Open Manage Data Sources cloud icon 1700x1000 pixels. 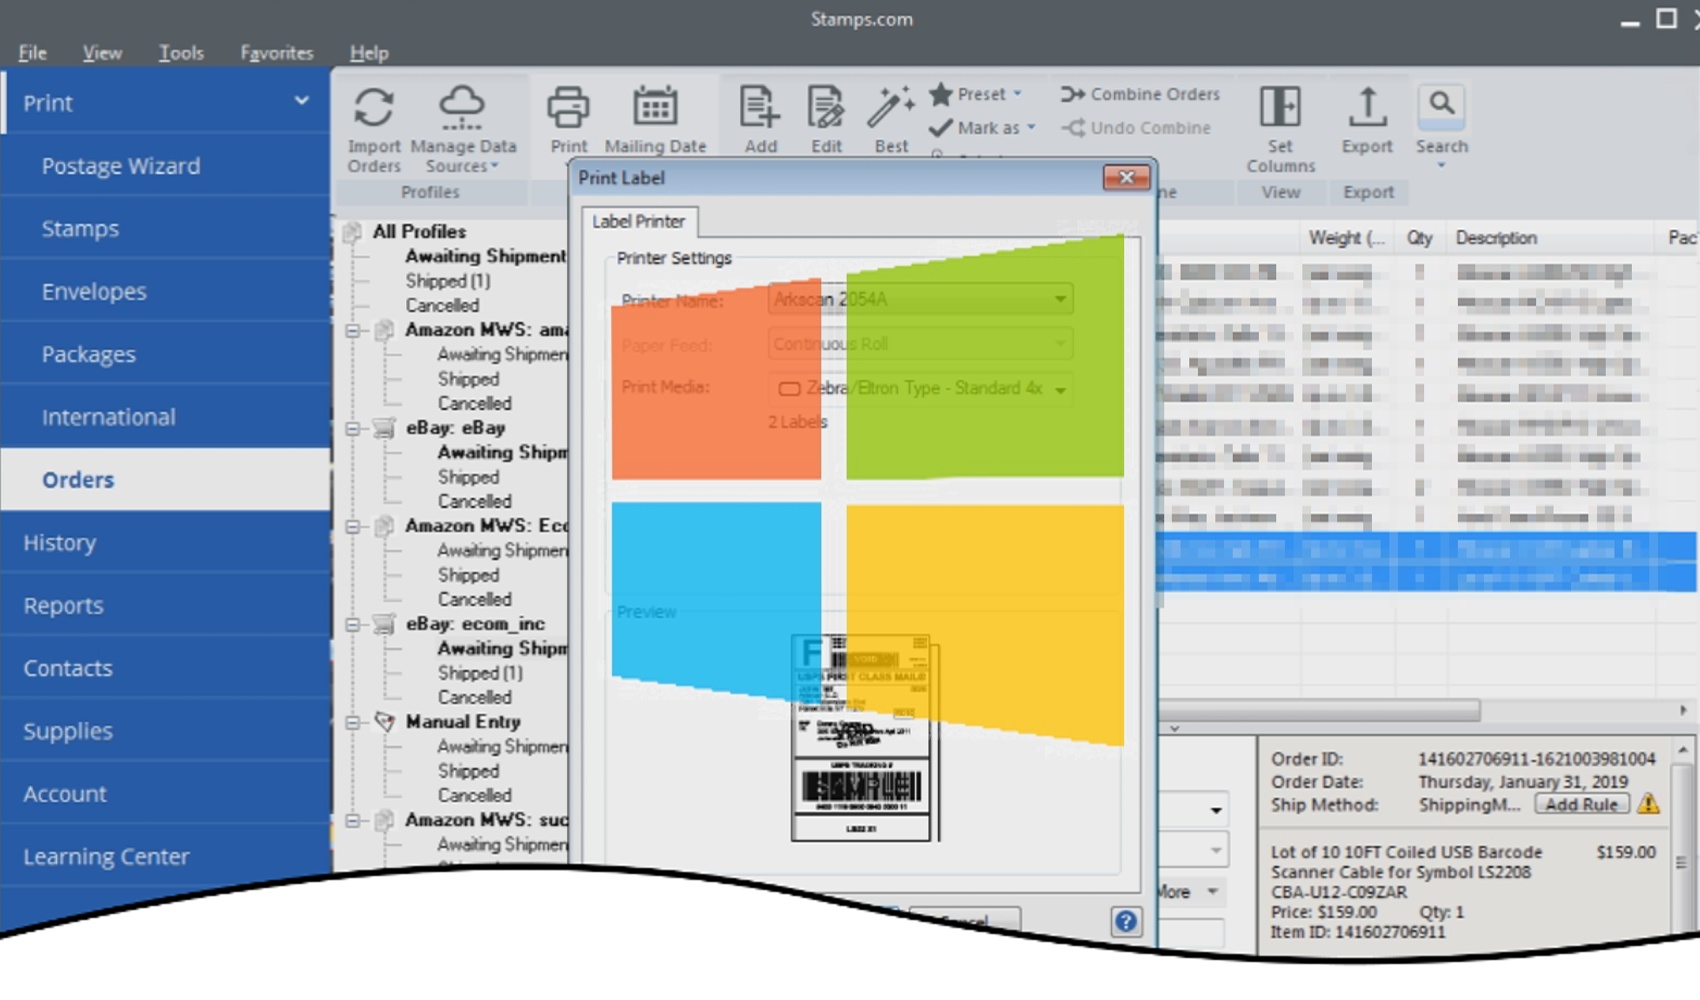point(462,108)
